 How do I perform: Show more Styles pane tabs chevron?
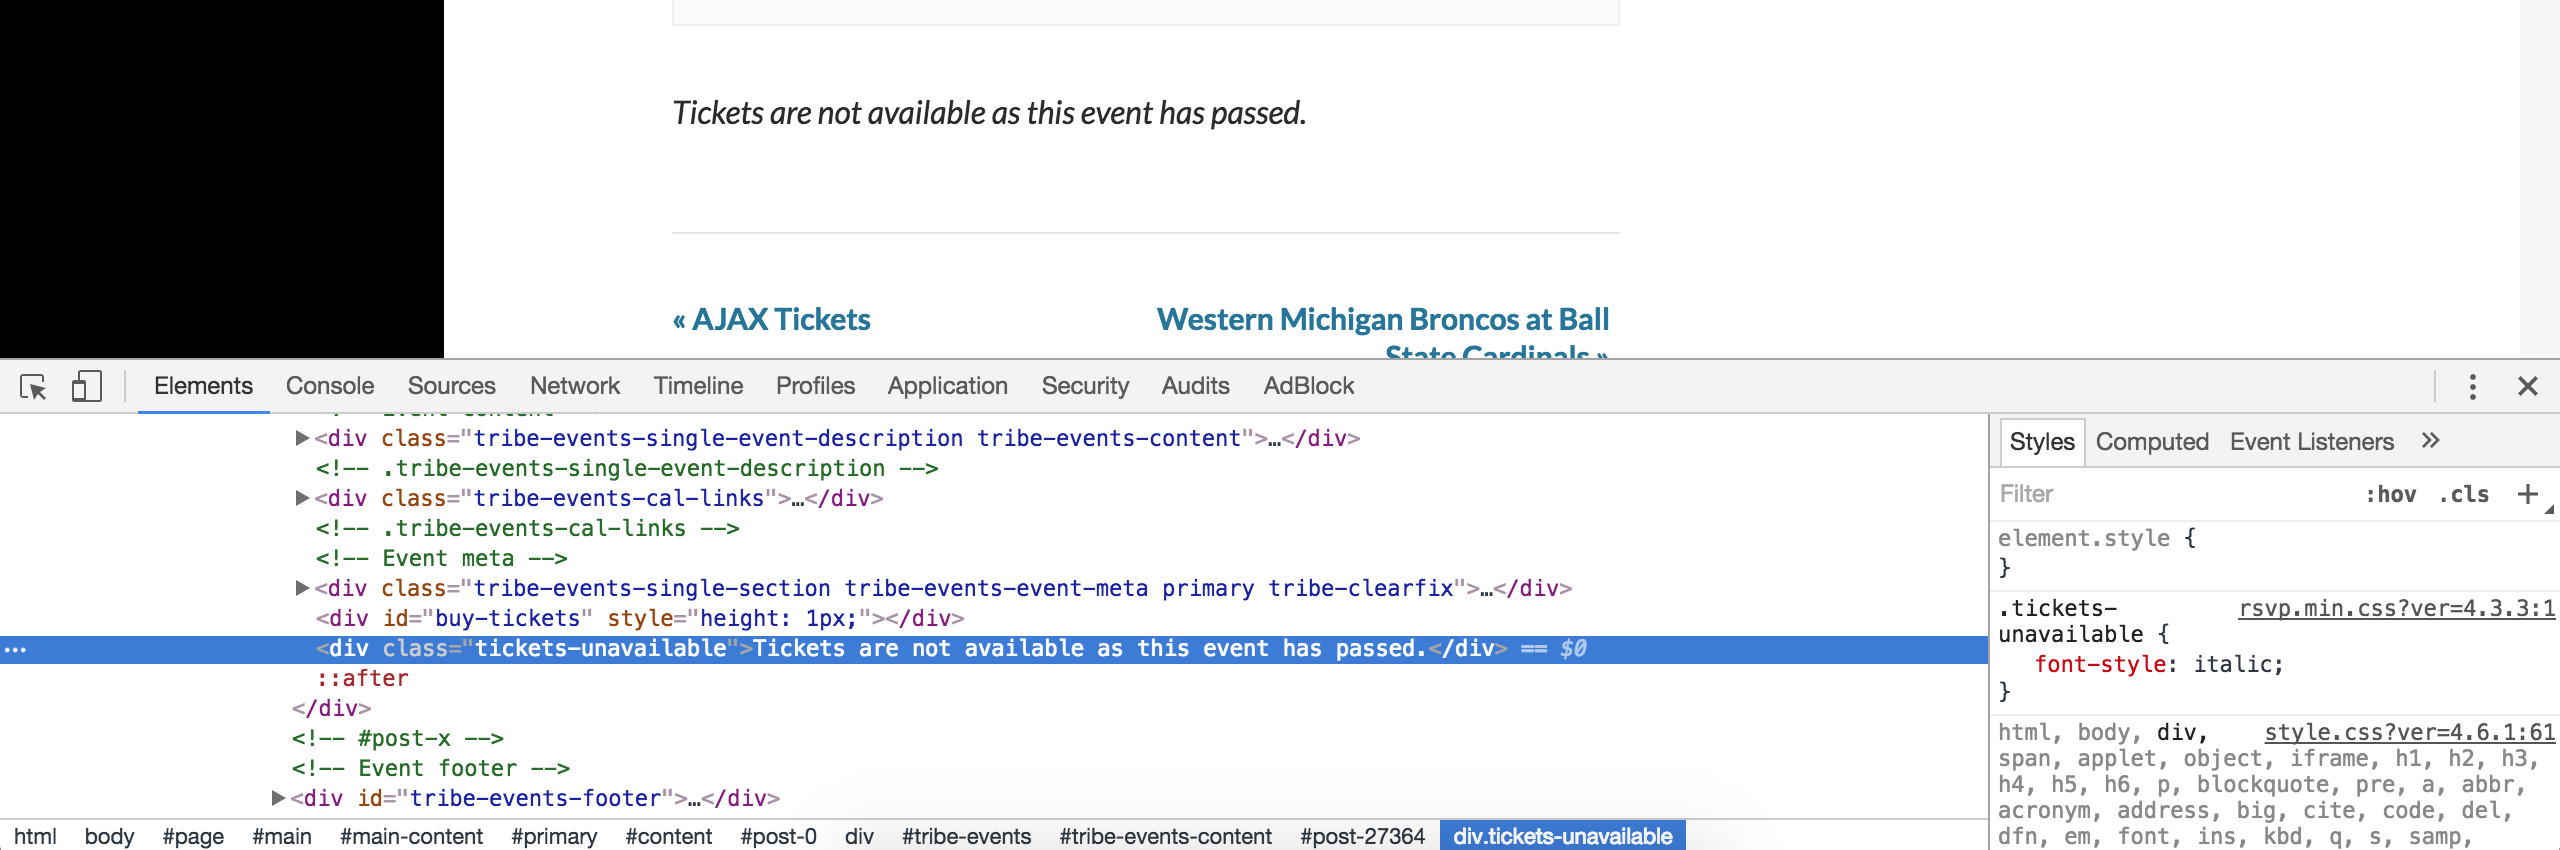coord(2431,441)
